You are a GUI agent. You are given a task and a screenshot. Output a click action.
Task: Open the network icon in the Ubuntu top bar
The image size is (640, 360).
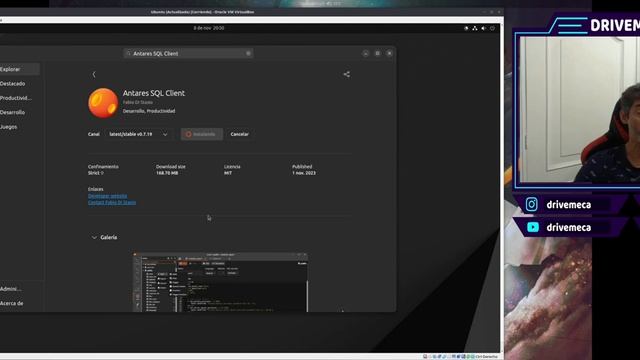475,28
